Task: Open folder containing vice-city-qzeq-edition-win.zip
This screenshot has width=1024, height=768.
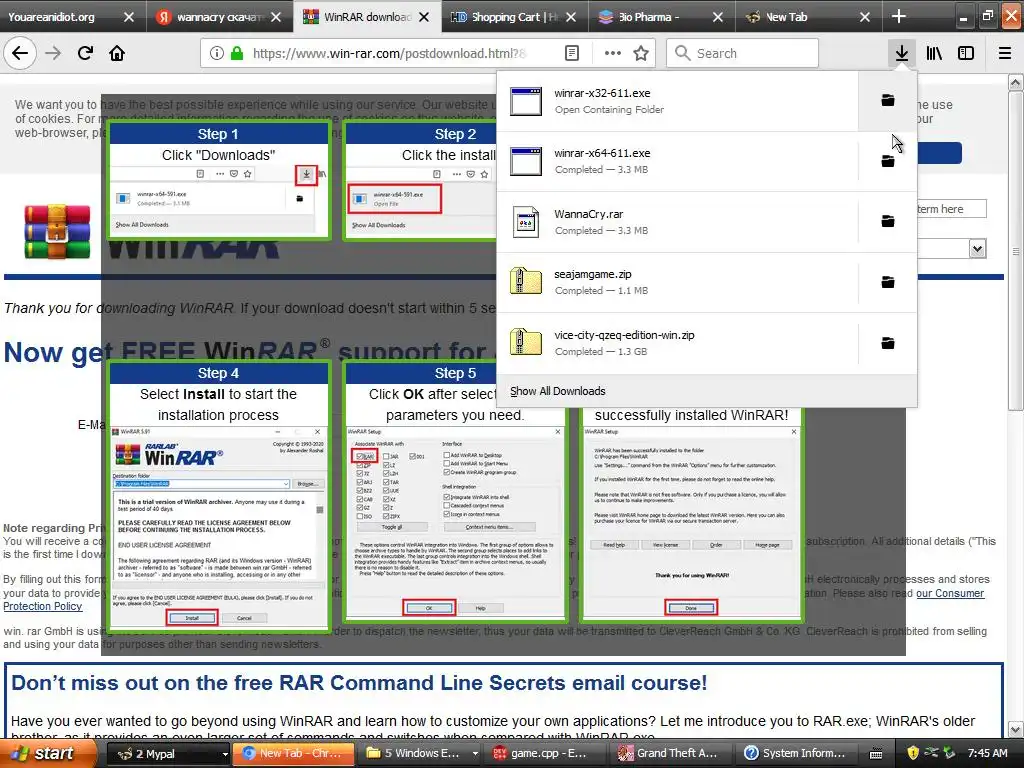Action: click(888, 343)
